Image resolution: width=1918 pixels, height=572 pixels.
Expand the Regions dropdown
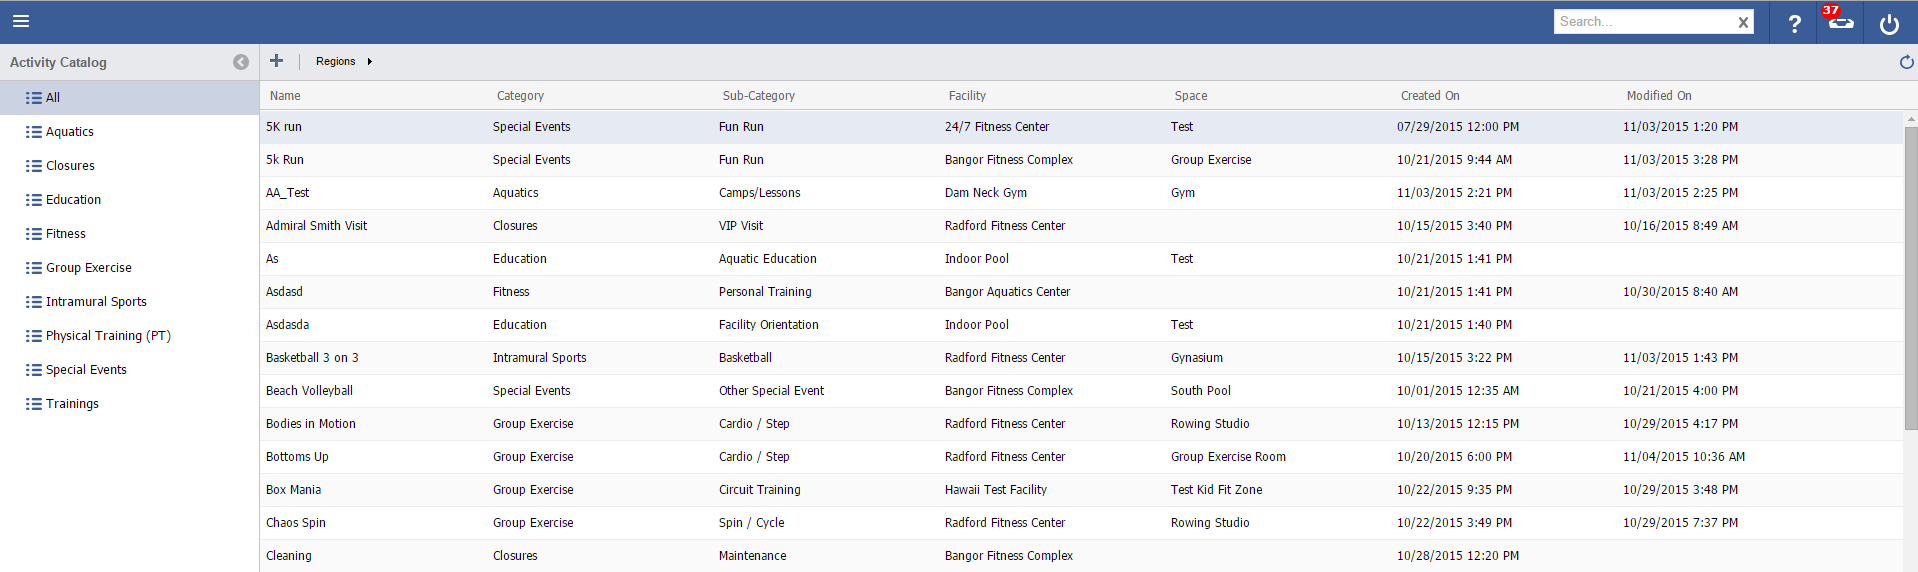pyautogui.click(x=344, y=61)
